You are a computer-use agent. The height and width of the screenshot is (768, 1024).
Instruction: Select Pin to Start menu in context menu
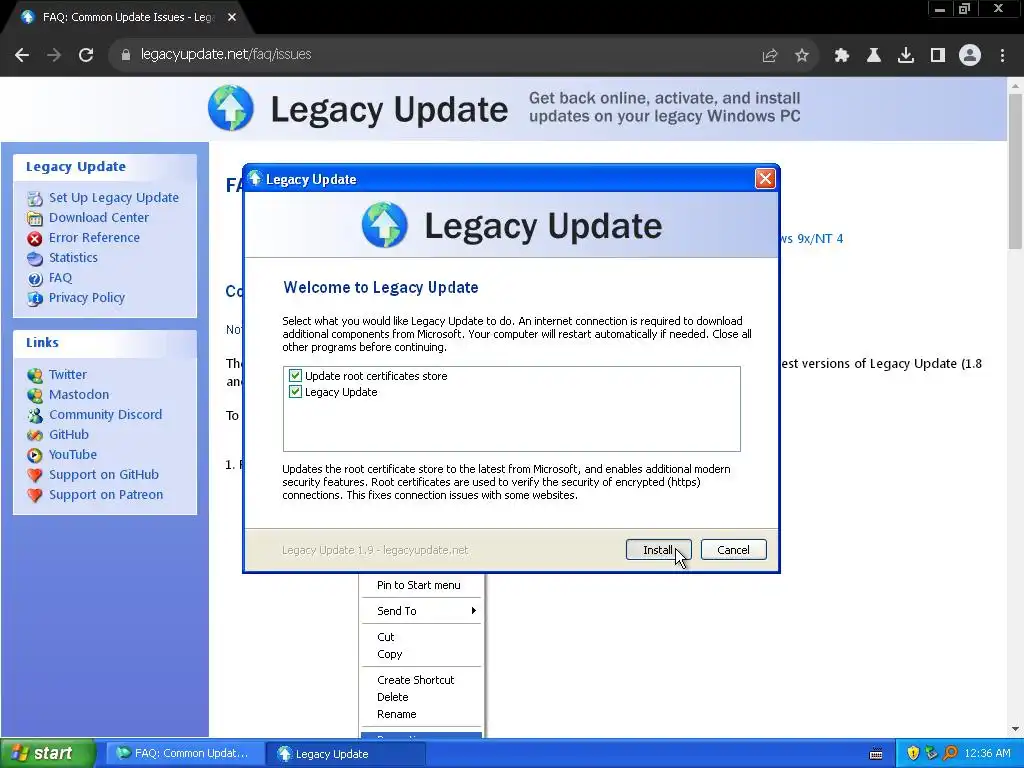[421, 585]
